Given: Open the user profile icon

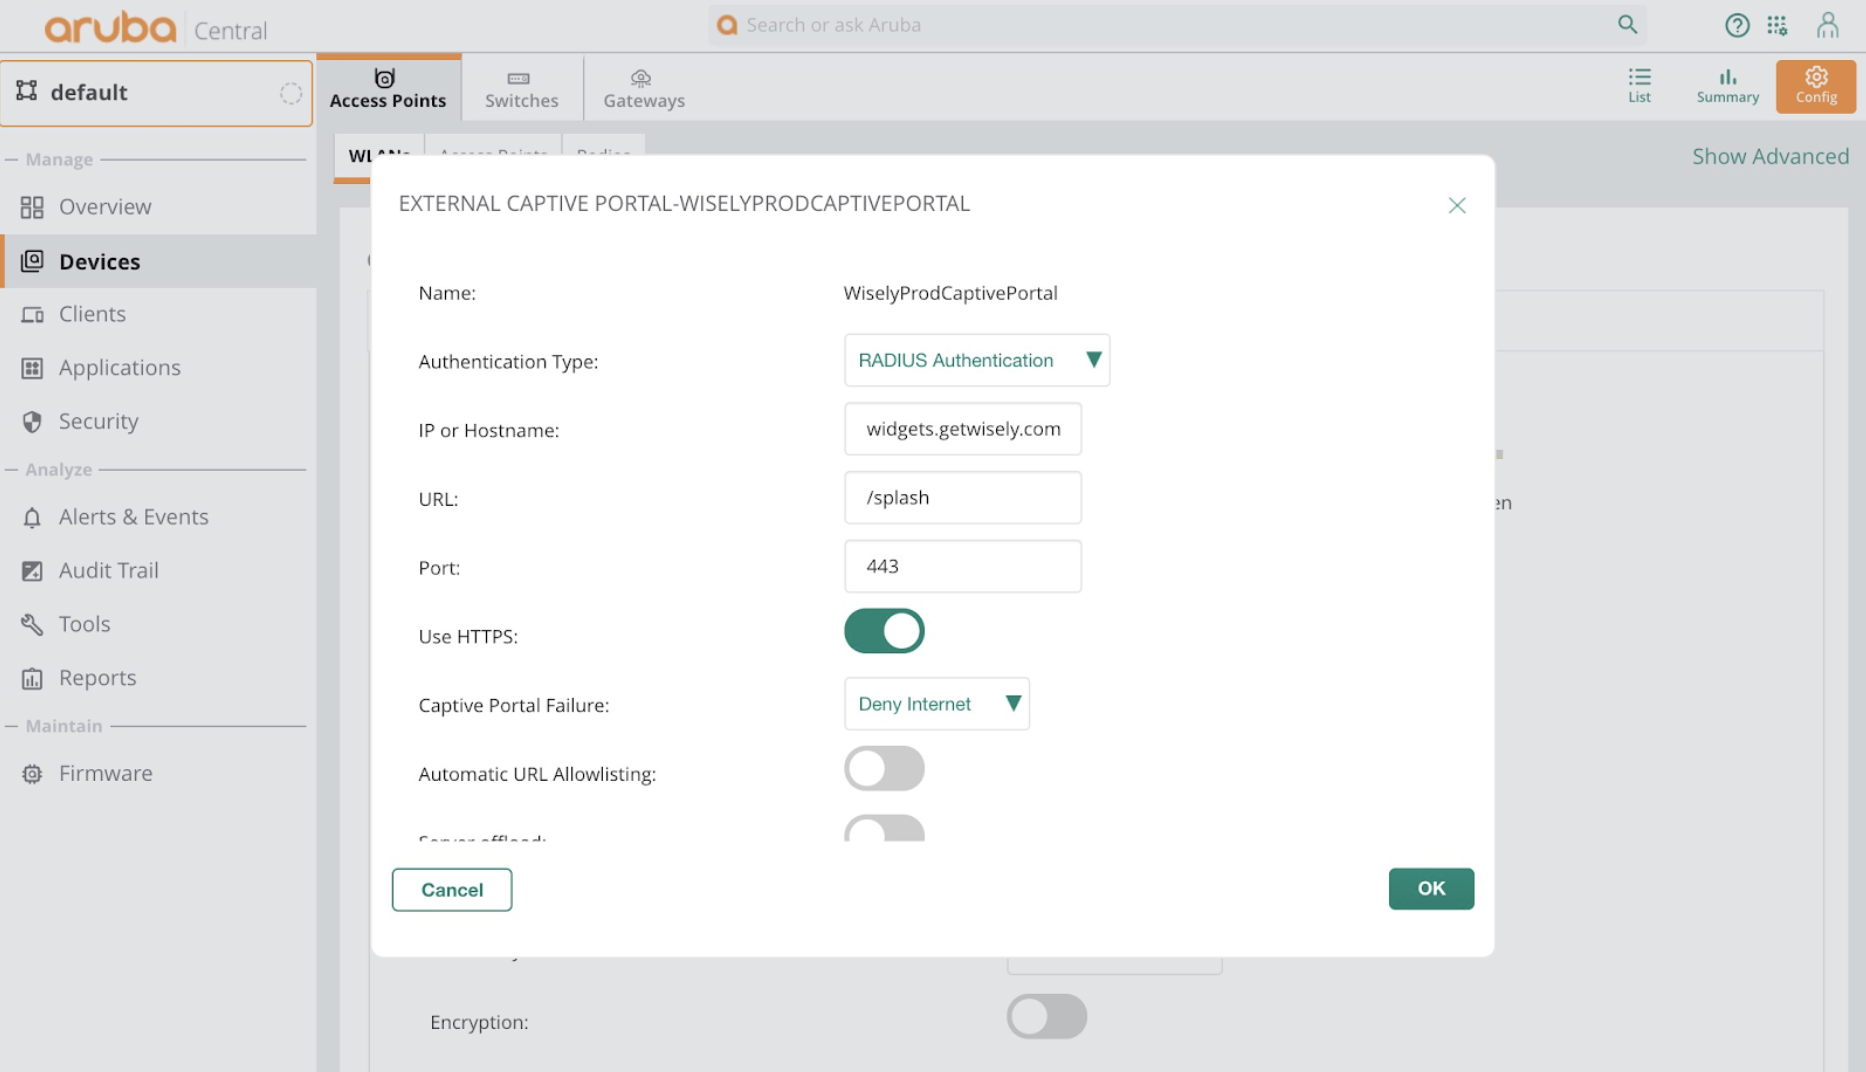Looking at the screenshot, I should 1827,25.
